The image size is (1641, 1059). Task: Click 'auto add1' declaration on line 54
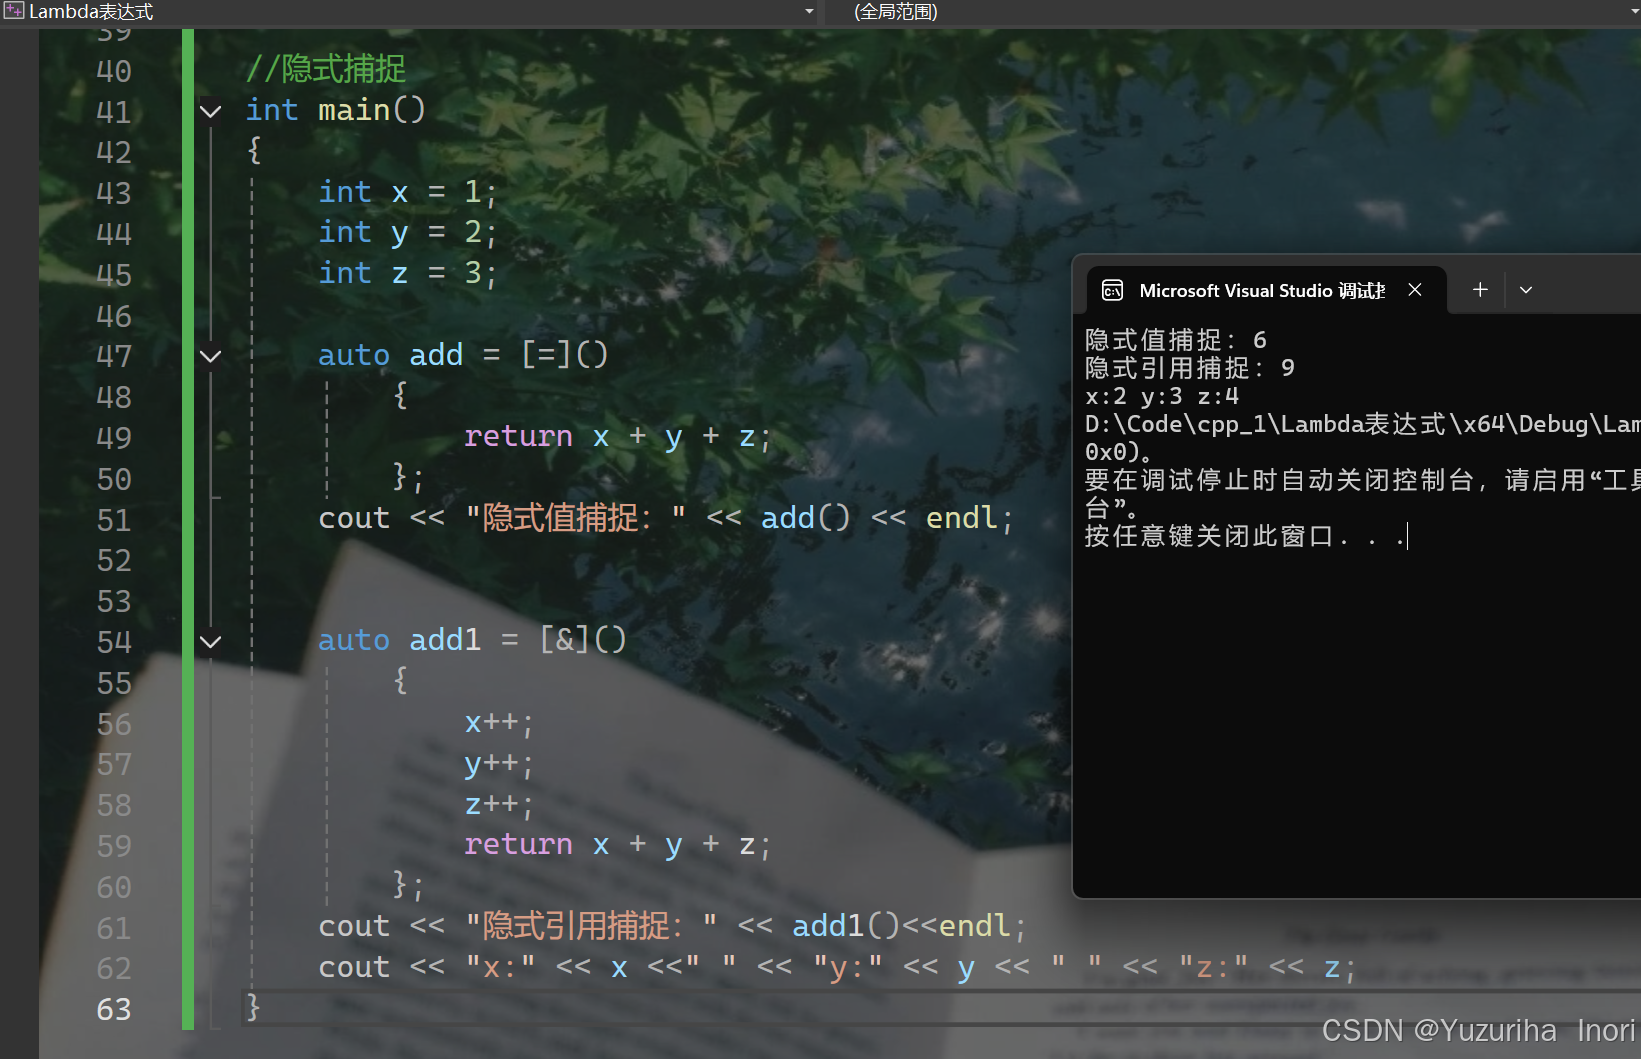[x=400, y=640]
